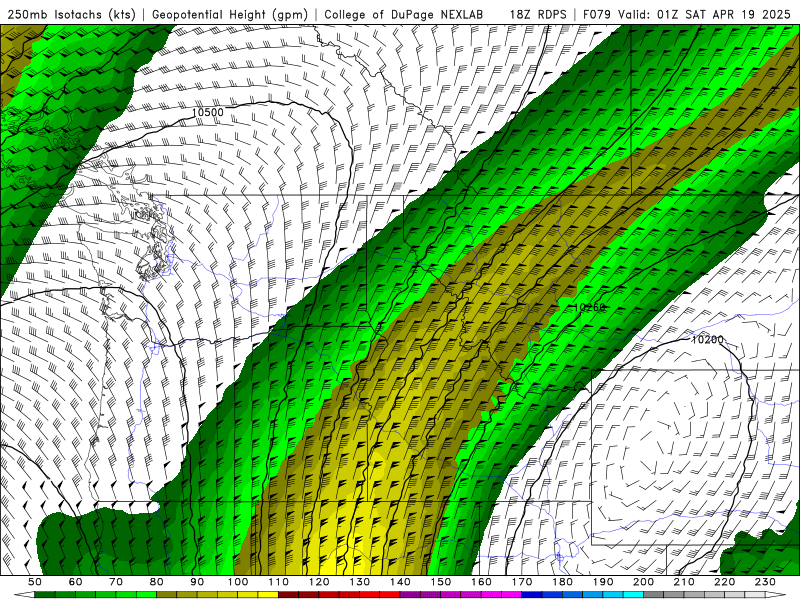Click the 10200 height contour label

(x=707, y=339)
